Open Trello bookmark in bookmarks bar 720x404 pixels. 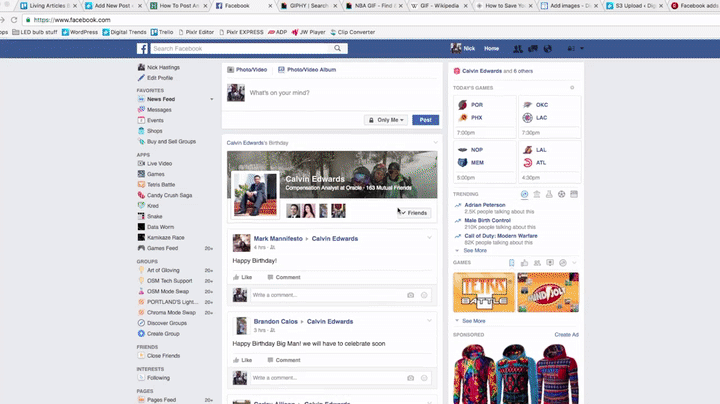tap(162, 32)
